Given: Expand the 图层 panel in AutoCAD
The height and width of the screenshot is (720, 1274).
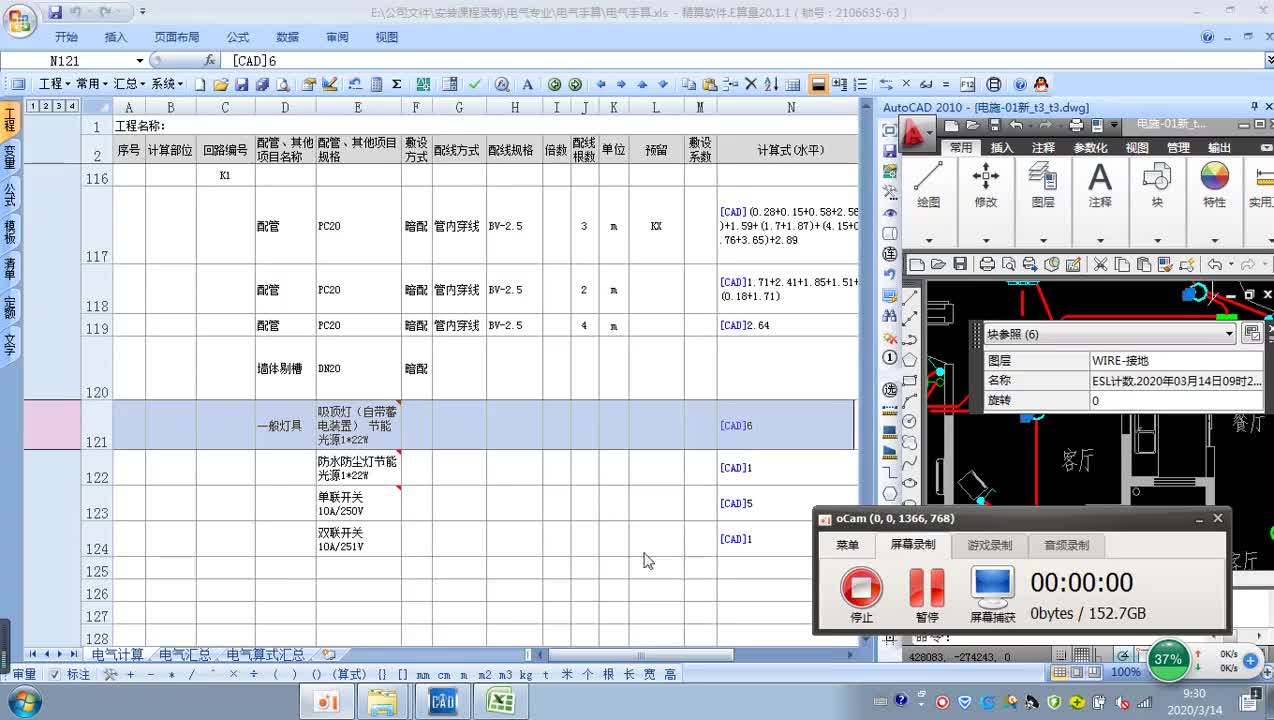Looking at the screenshot, I should (x=1043, y=240).
